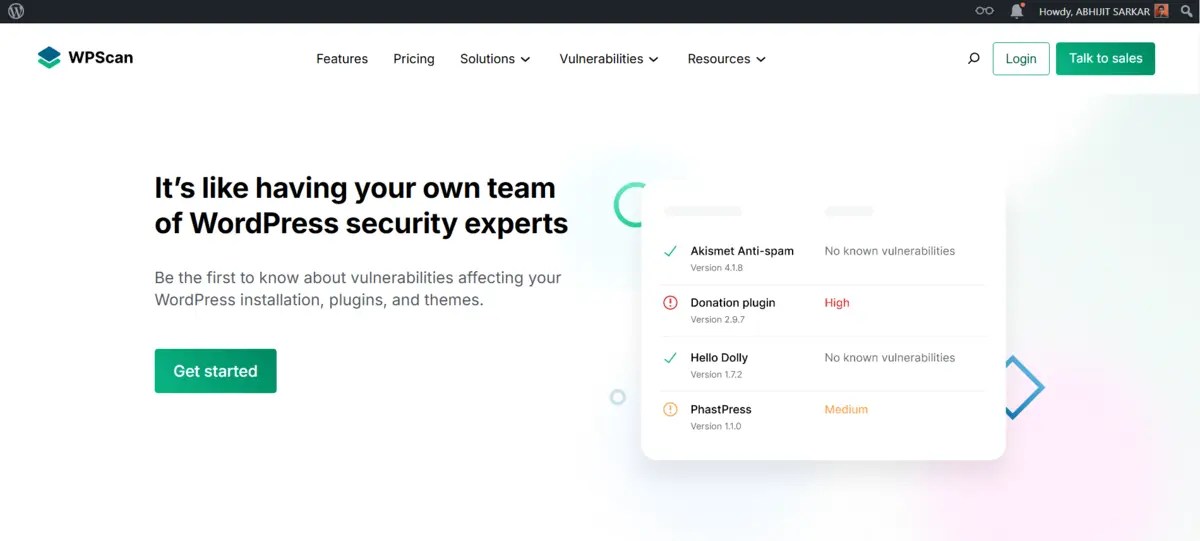The width and height of the screenshot is (1200, 541).
Task: Click the Medium severity label
Action: tap(846, 409)
